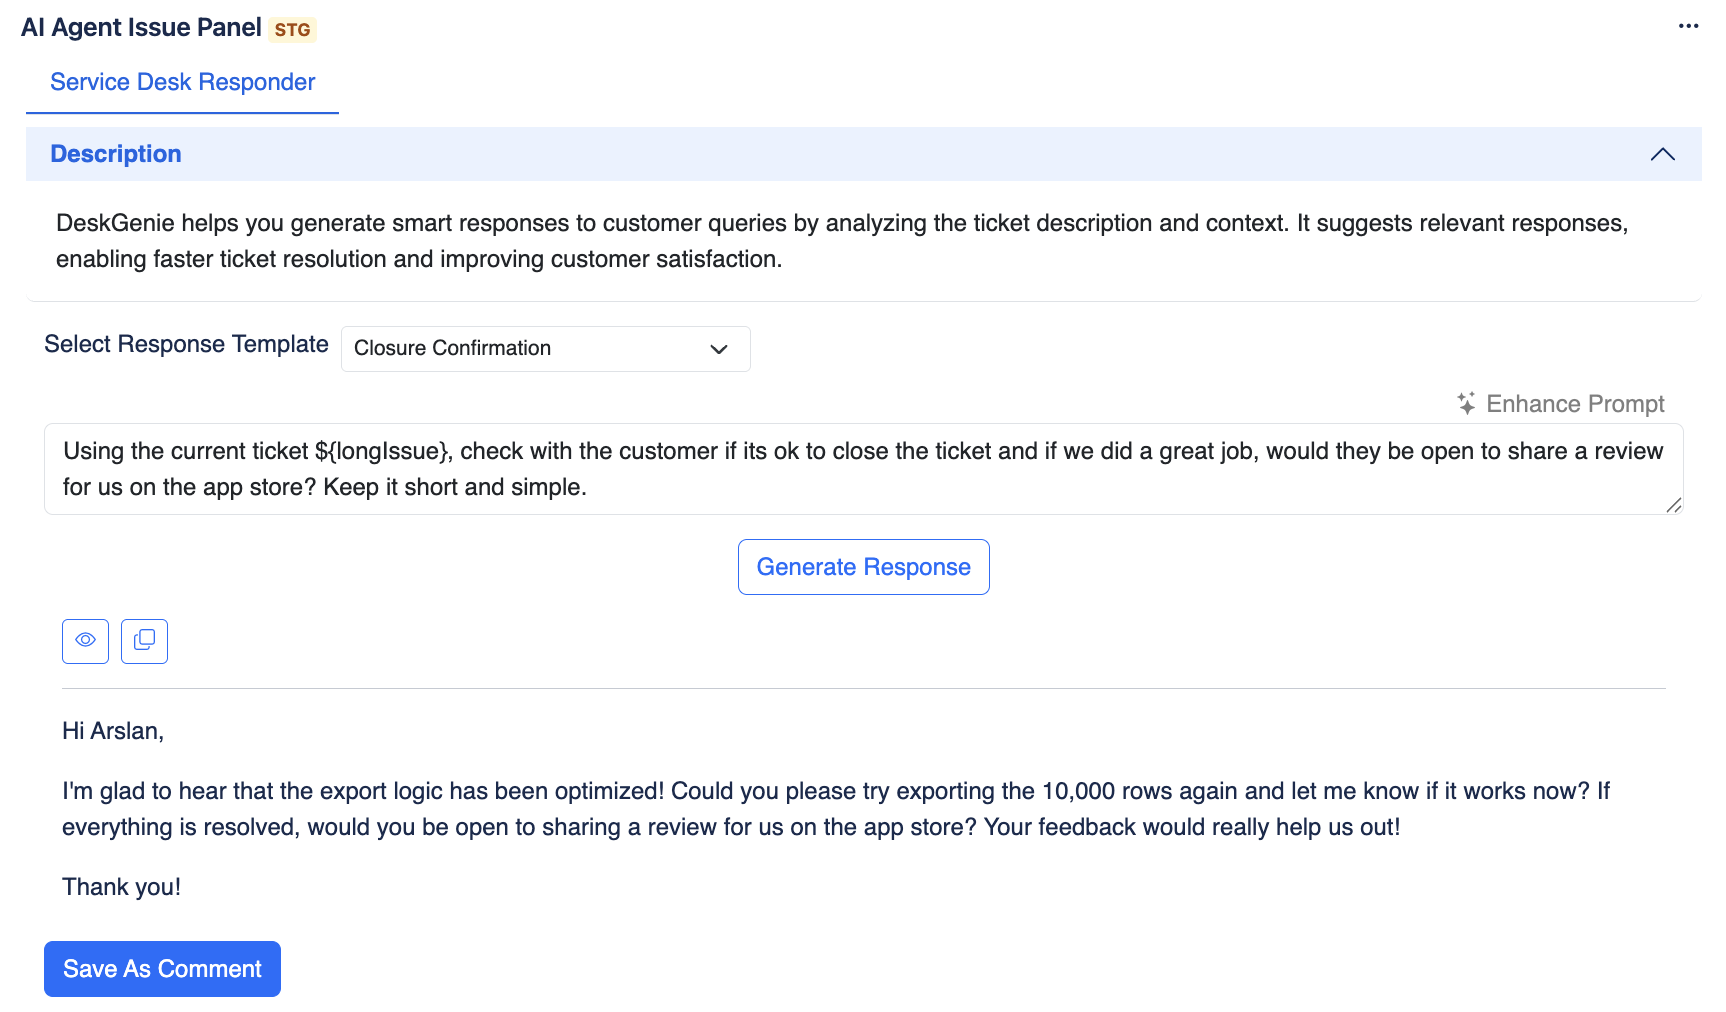Save the response with Save As Comment
The image size is (1726, 1012).
tap(162, 969)
